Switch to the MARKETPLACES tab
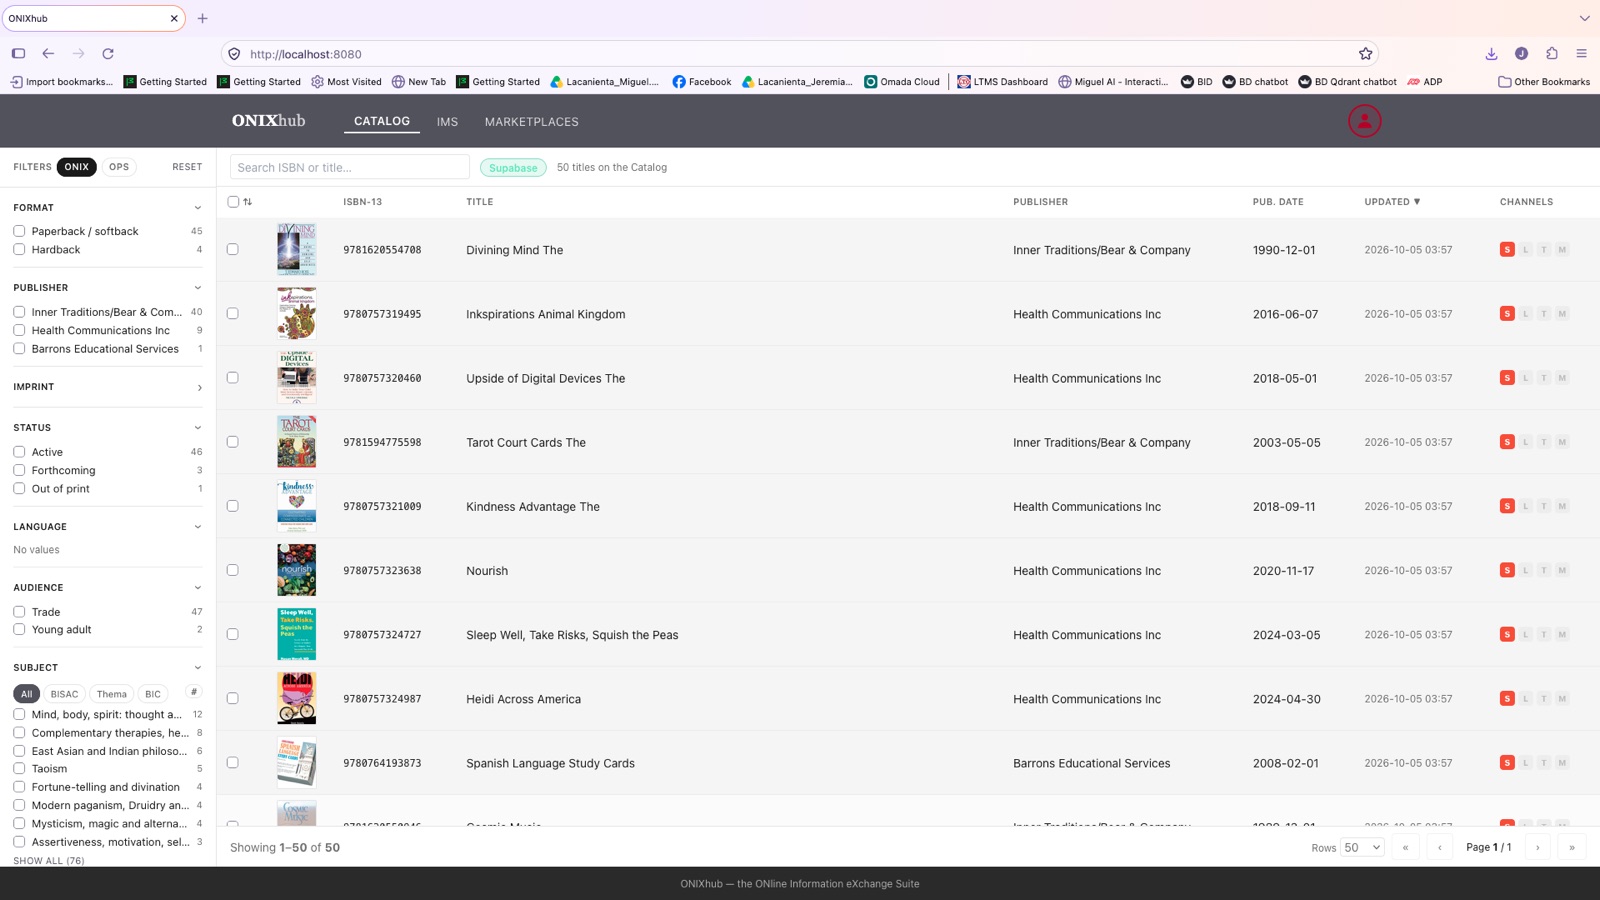Image resolution: width=1600 pixels, height=900 pixels. pos(532,122)
